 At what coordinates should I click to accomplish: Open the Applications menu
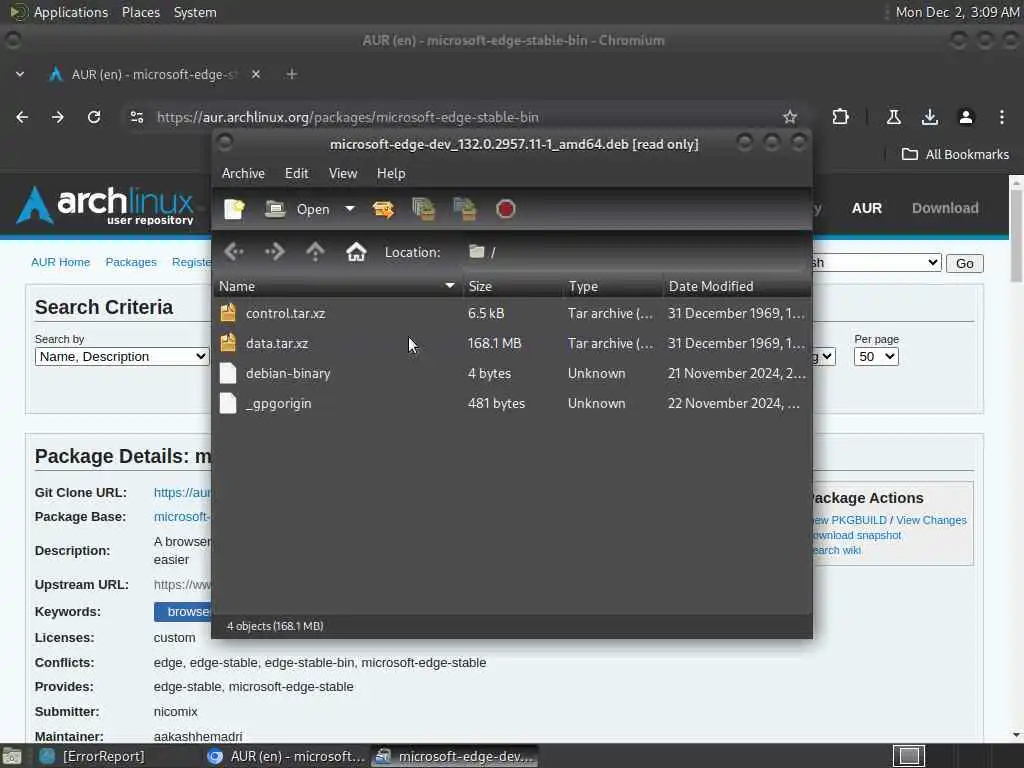coord(71,12)
